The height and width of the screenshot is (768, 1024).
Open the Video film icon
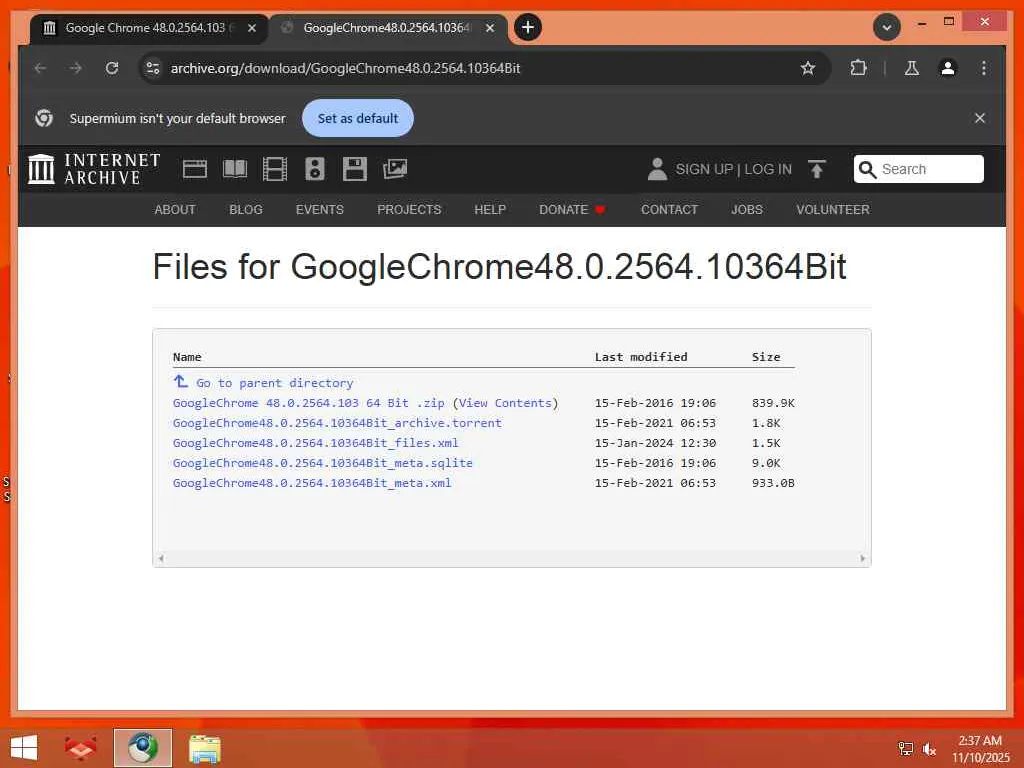pos(275,169)
